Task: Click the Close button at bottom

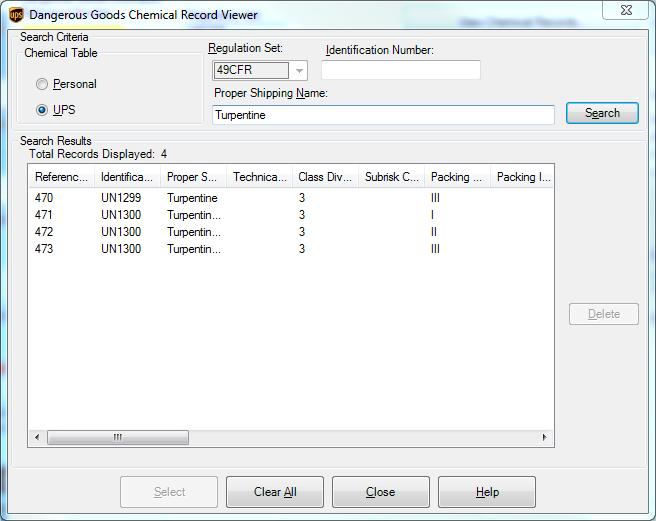Action: point(381,492)
